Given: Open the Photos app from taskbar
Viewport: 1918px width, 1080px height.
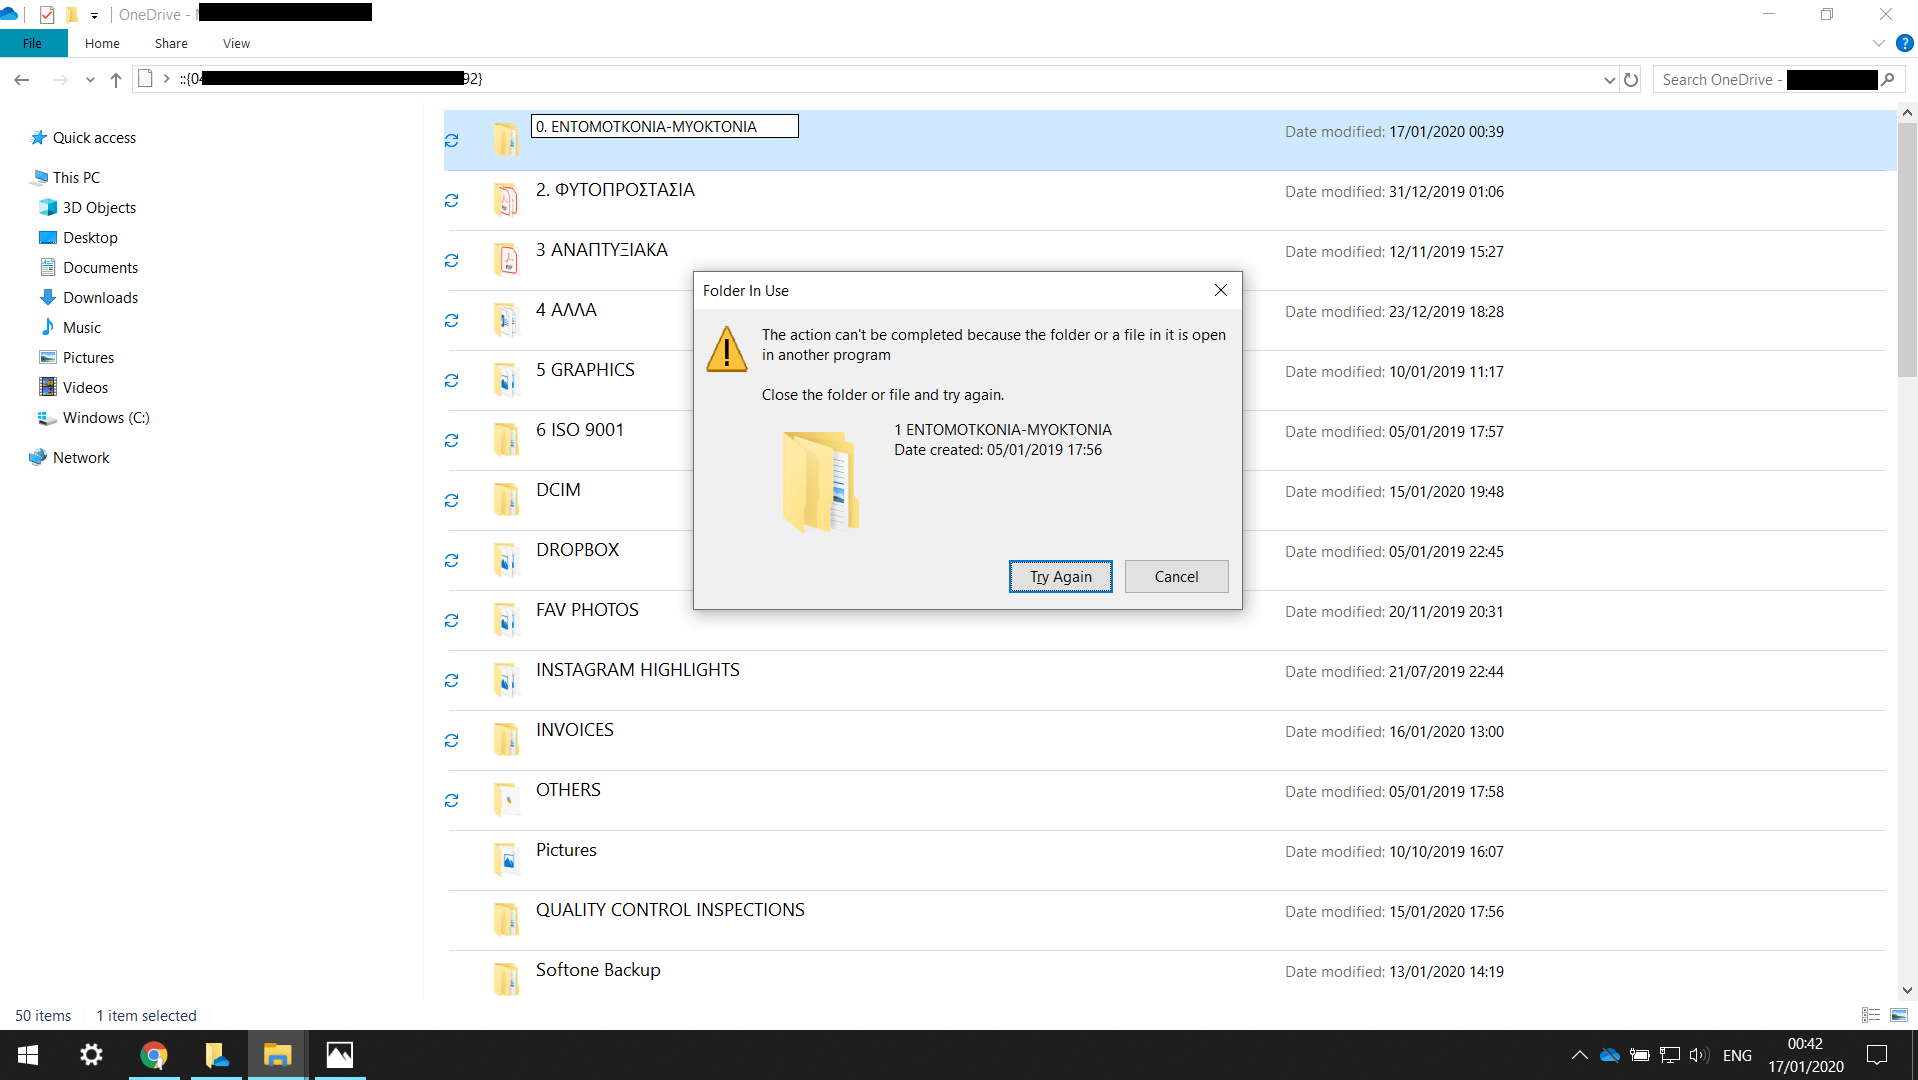Looking at the screenshot, I should click(340, 1055).
